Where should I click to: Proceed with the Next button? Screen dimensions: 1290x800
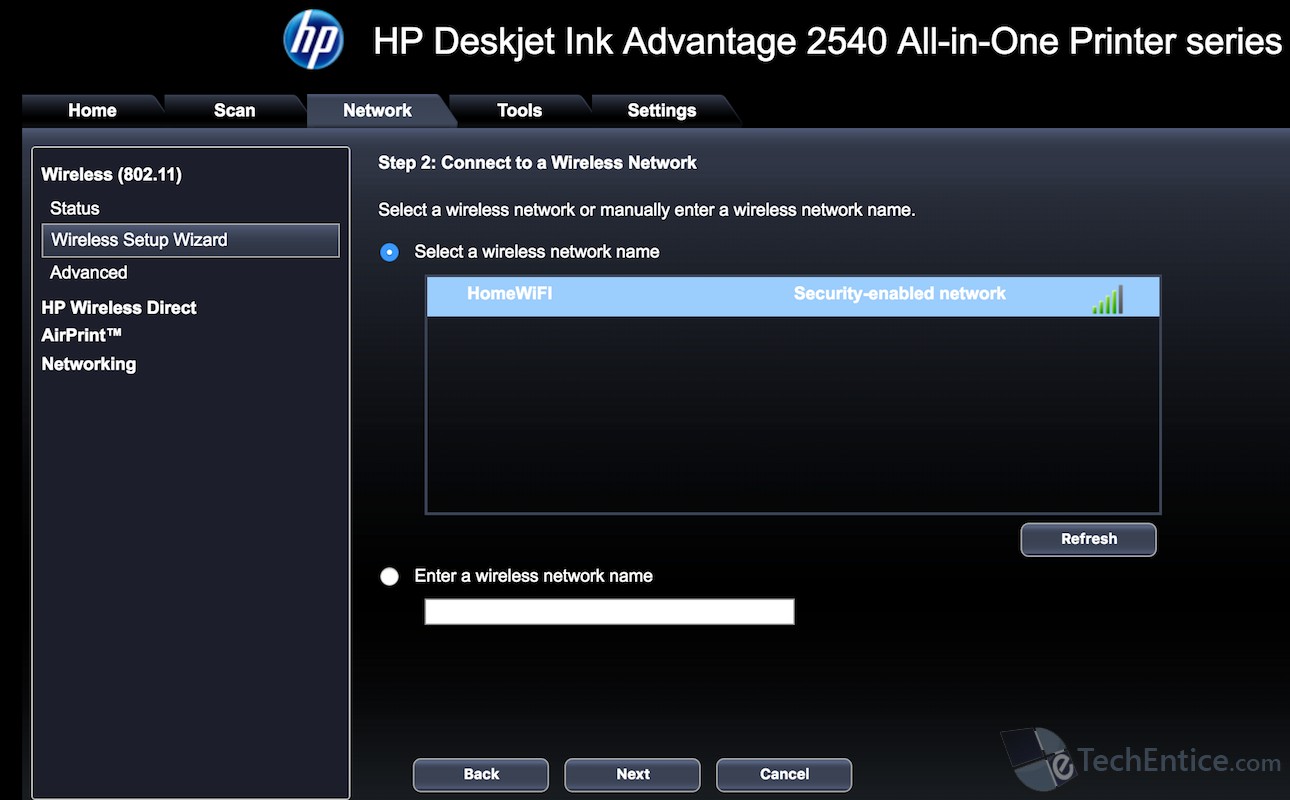[x=632, y=774]
